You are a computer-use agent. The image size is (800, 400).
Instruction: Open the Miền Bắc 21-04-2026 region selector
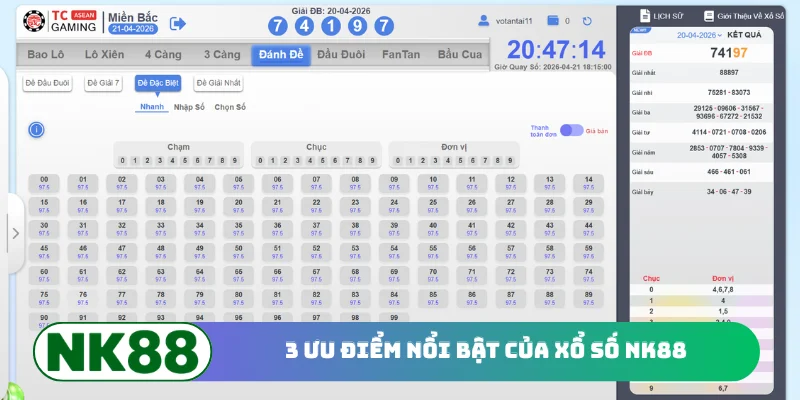click(x=133, y=23)
